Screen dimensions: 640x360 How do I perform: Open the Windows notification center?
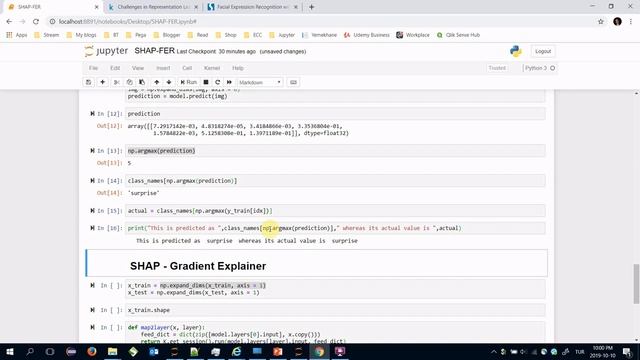click(x=627, y=352)
